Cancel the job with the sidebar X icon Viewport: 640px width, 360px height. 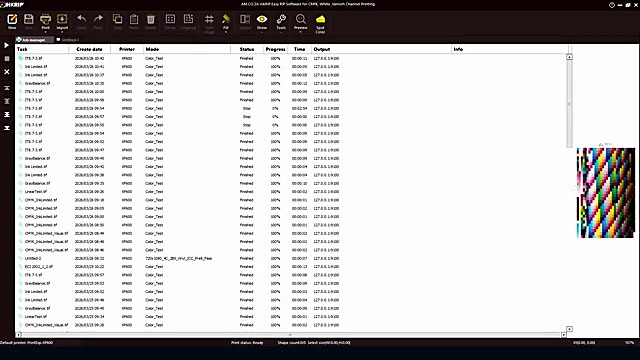pos(7,72)
